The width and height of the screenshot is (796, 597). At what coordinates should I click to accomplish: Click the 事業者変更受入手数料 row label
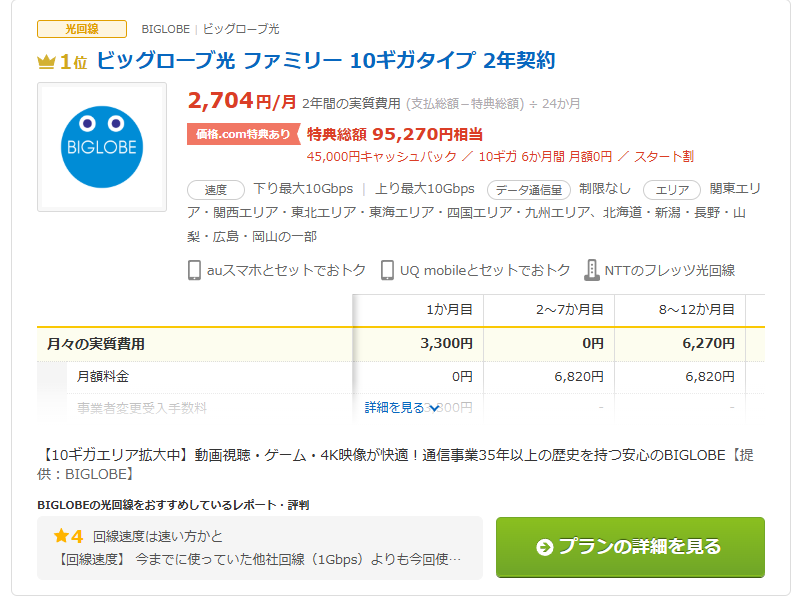pyautogui.click(x=142, y=408)
